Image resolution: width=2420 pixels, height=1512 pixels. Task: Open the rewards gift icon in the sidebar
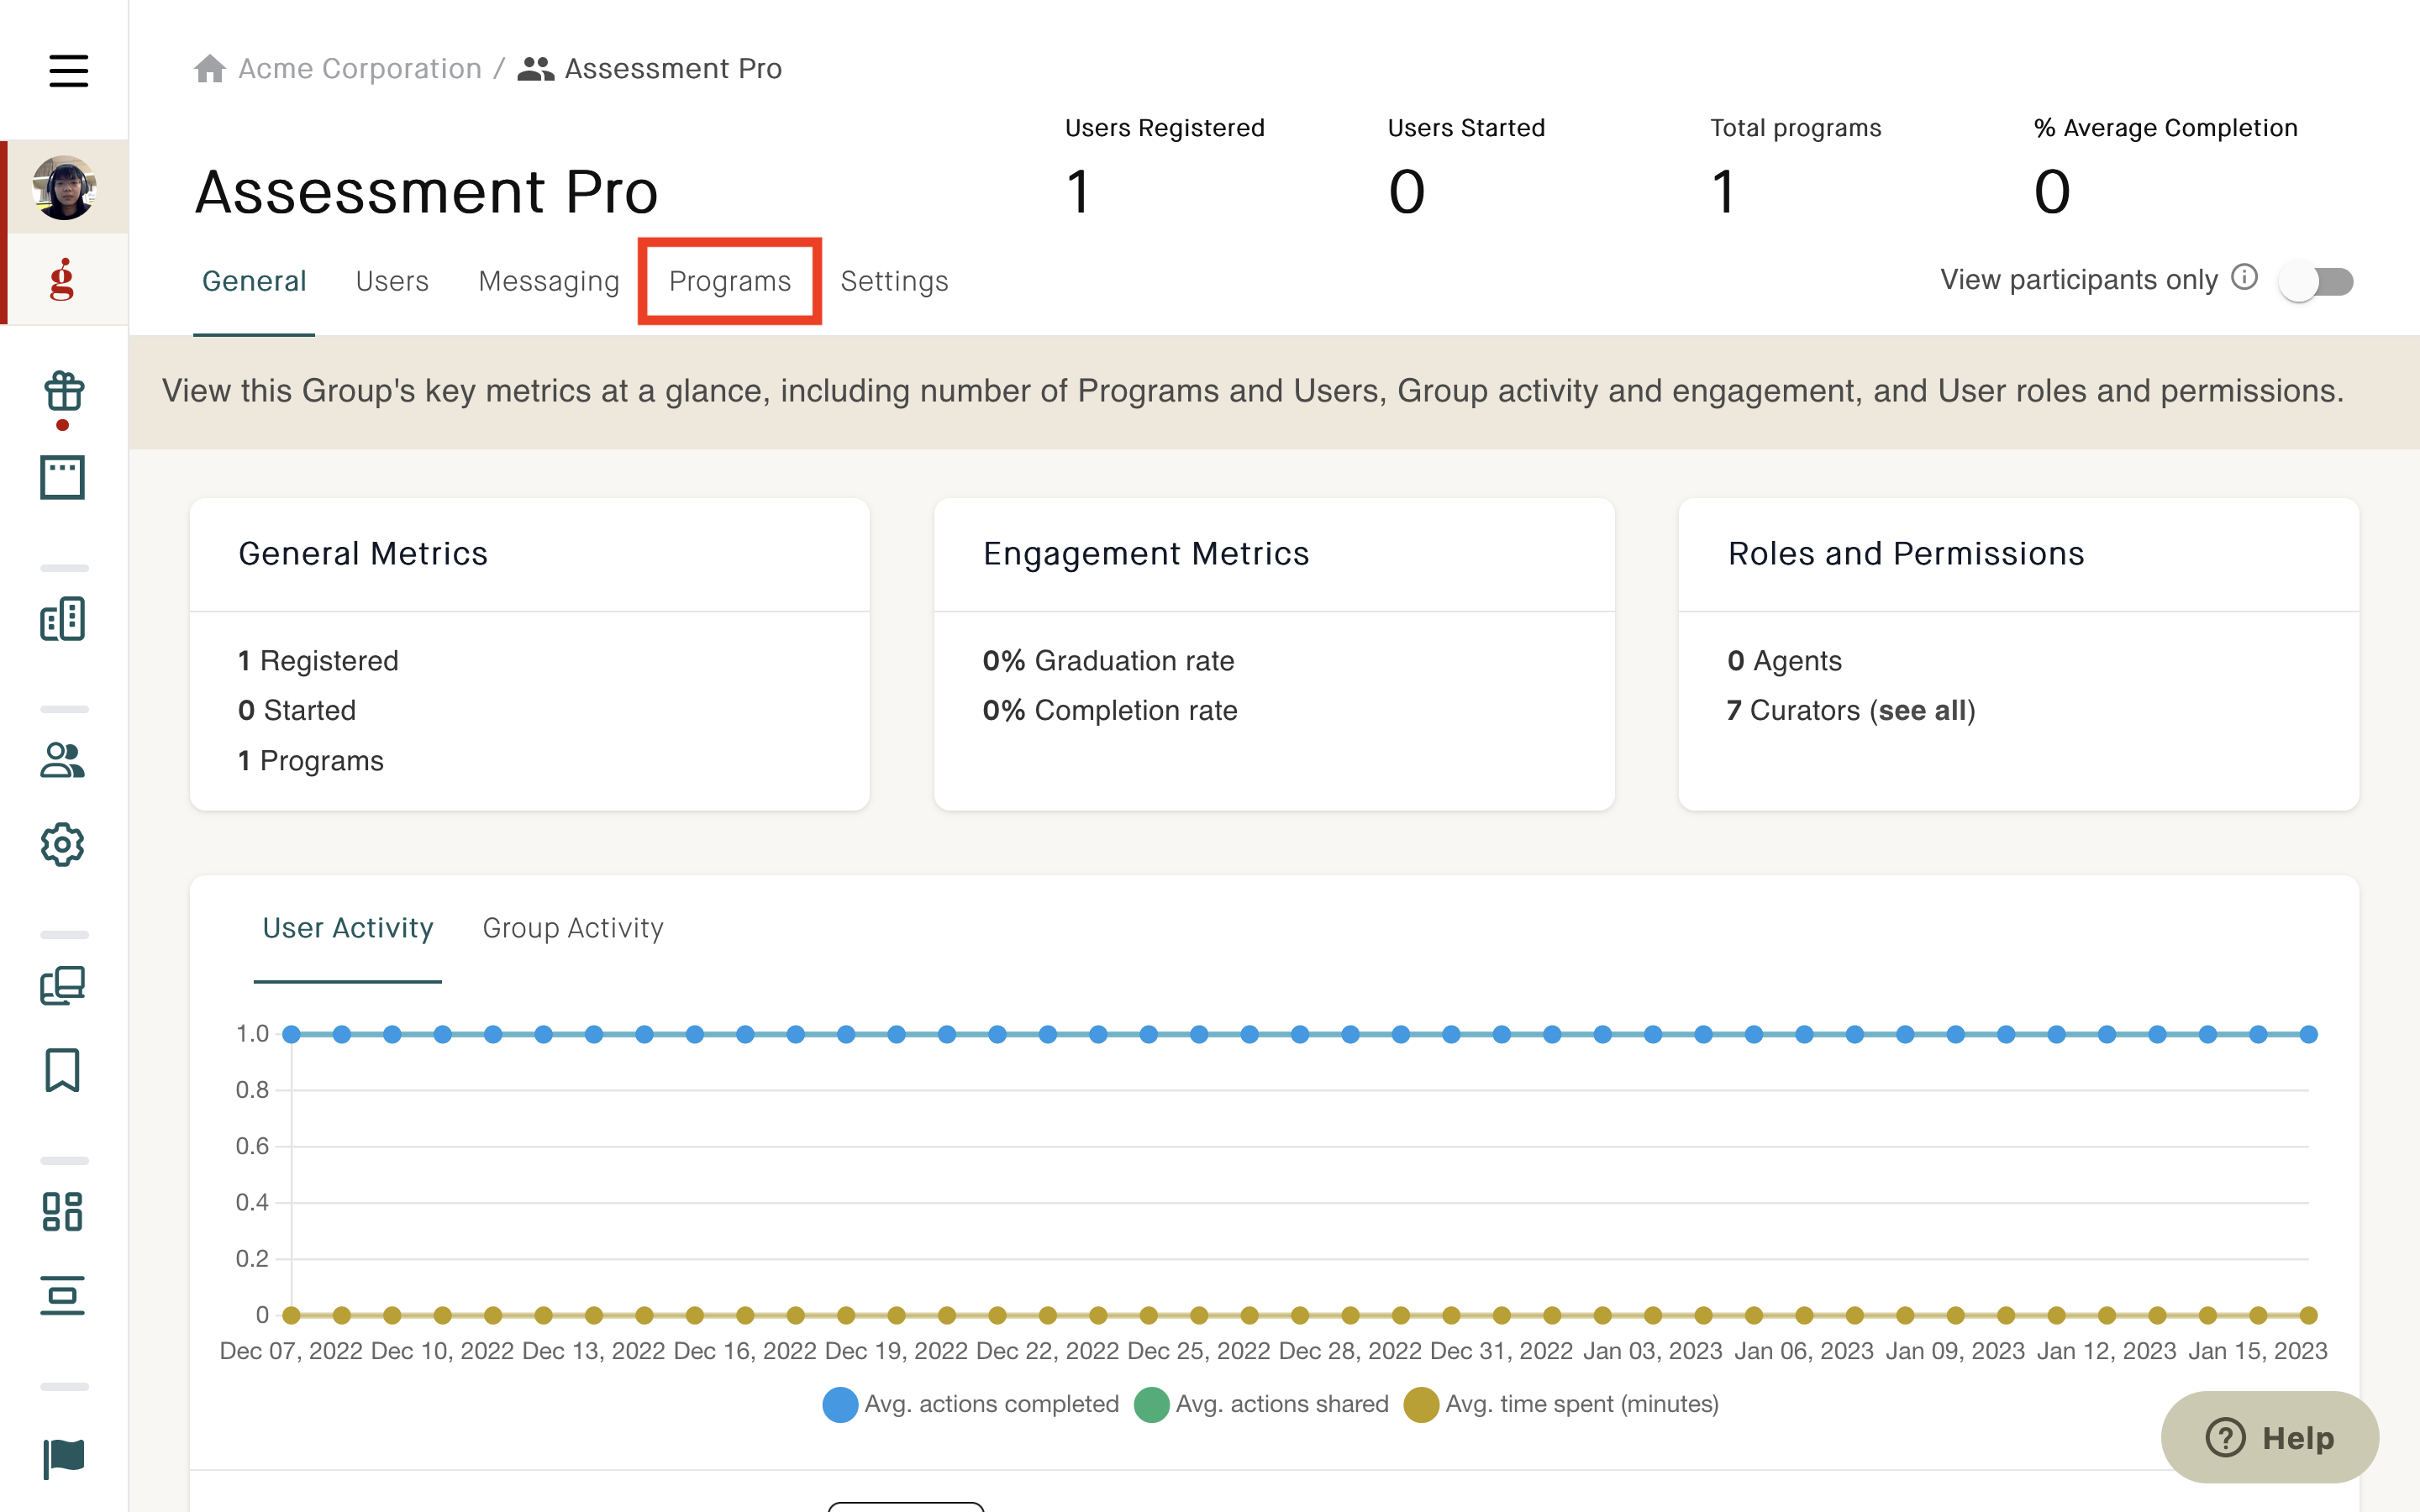click(63, 393)
